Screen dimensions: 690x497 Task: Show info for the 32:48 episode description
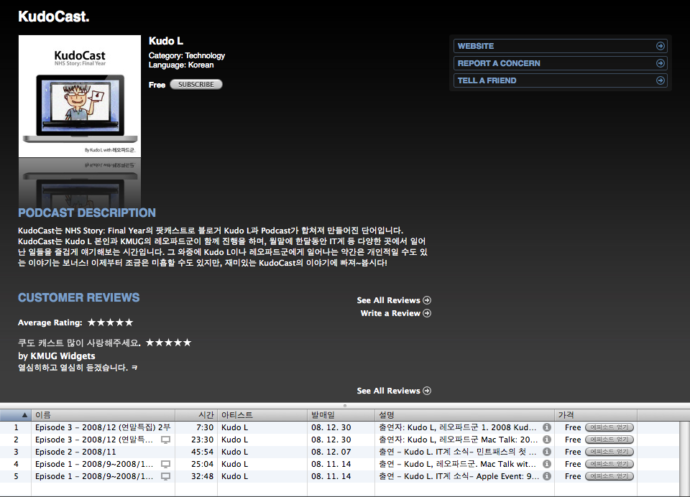547,476
